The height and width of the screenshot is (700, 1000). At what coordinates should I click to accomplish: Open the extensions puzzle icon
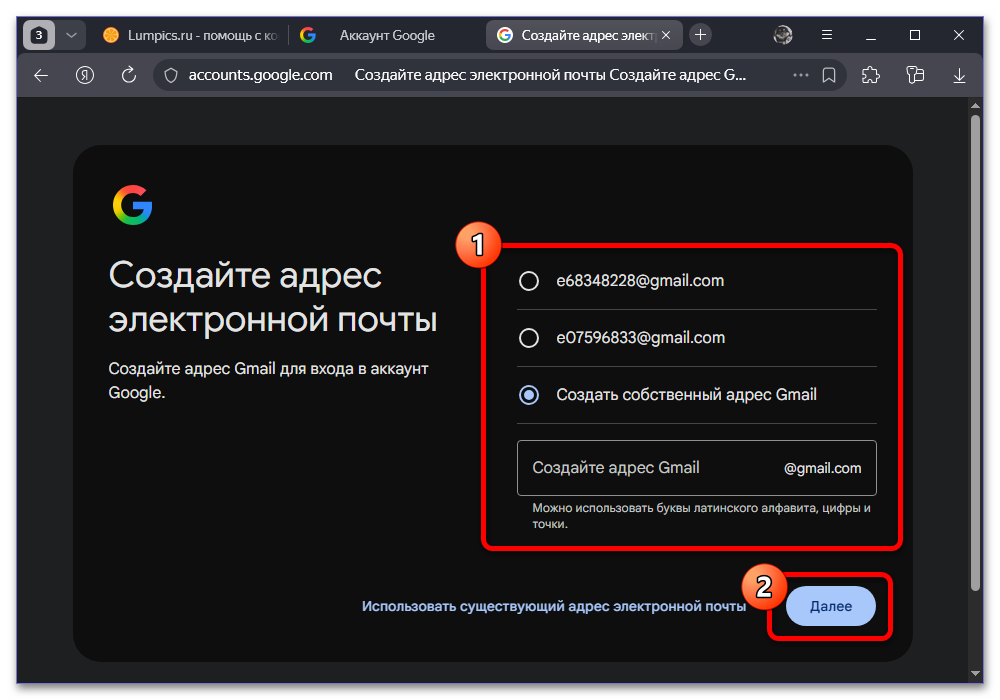(871, 75)
